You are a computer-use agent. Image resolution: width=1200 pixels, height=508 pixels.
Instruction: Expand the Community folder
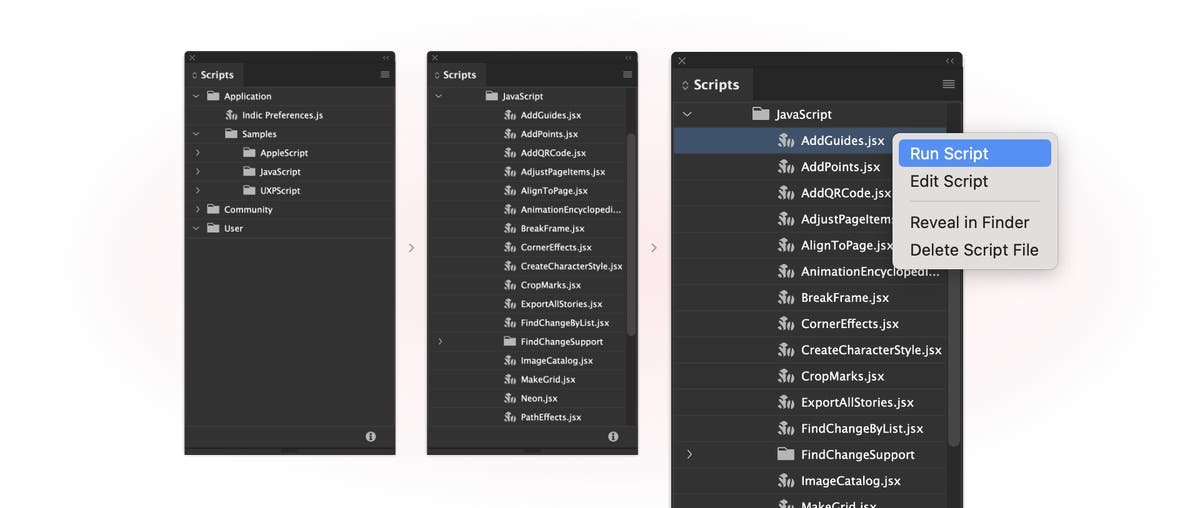click(197, 210)
